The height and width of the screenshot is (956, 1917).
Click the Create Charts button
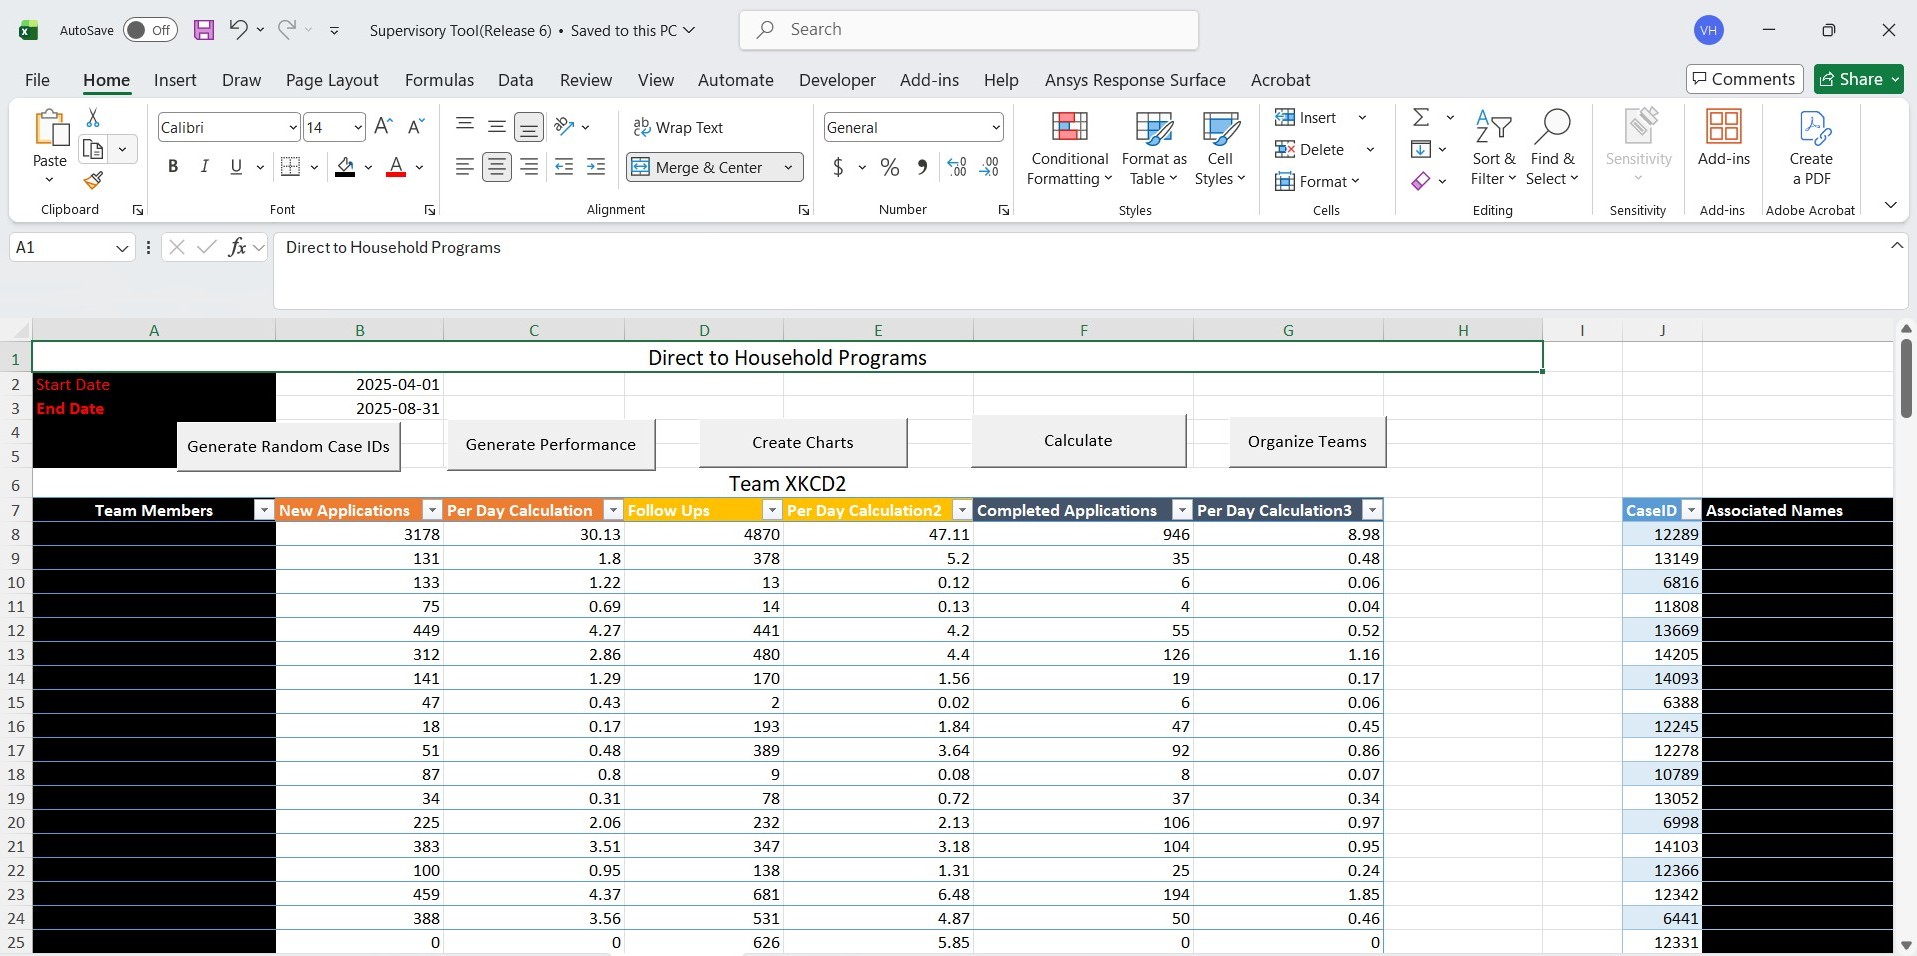point(803,443)
